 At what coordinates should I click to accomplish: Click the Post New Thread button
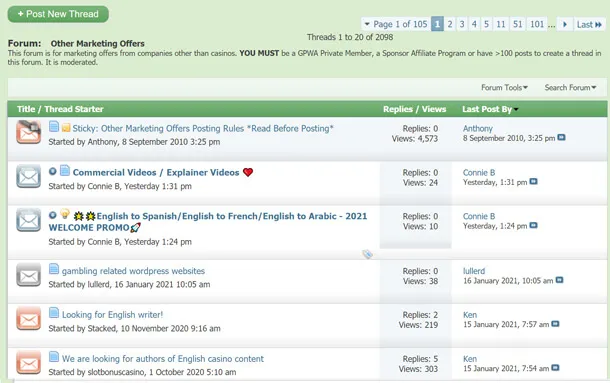58,14
